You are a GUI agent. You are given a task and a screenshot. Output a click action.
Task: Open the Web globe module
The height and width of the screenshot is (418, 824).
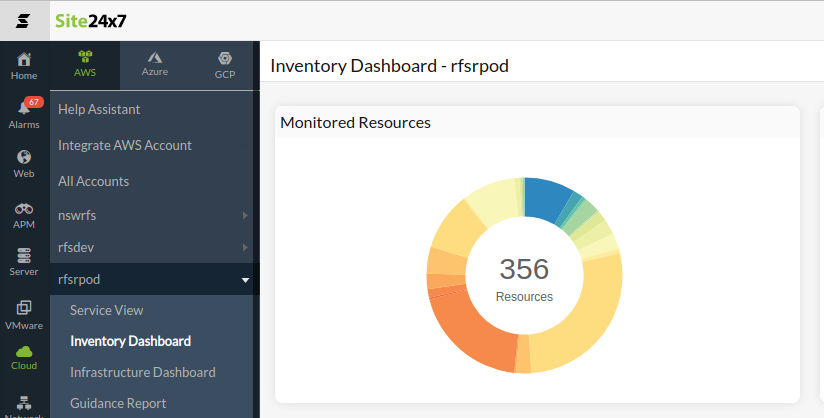[24, 157]
